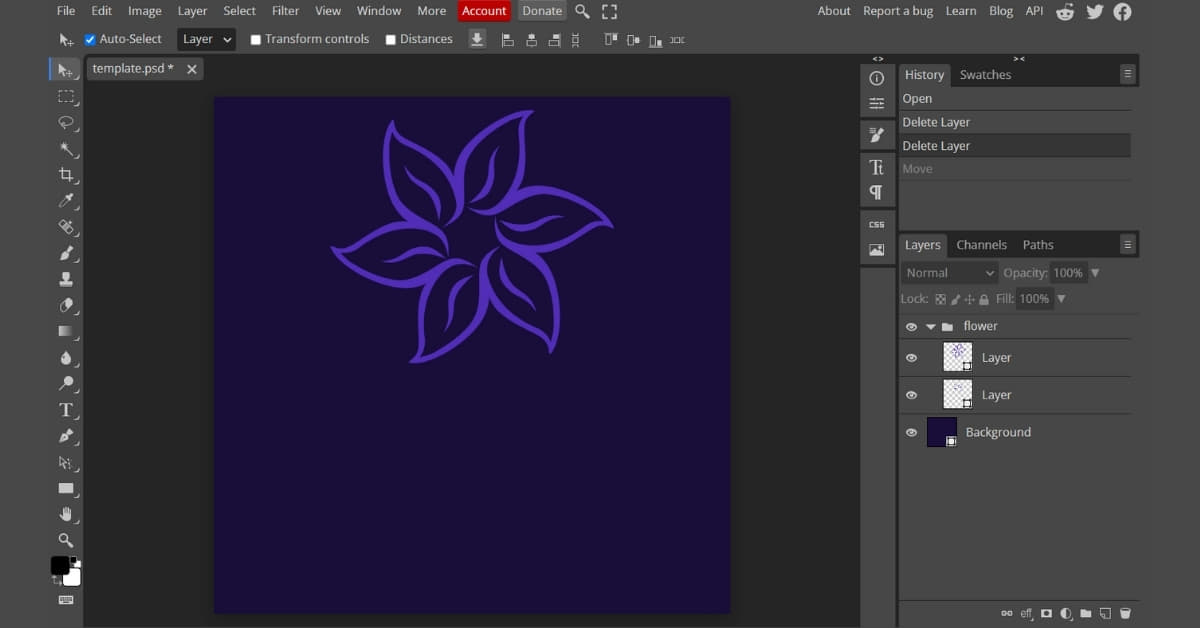This screenshot has height=628, width=1200.
Task: Switch to the Swatches tab
Action: 985,75
